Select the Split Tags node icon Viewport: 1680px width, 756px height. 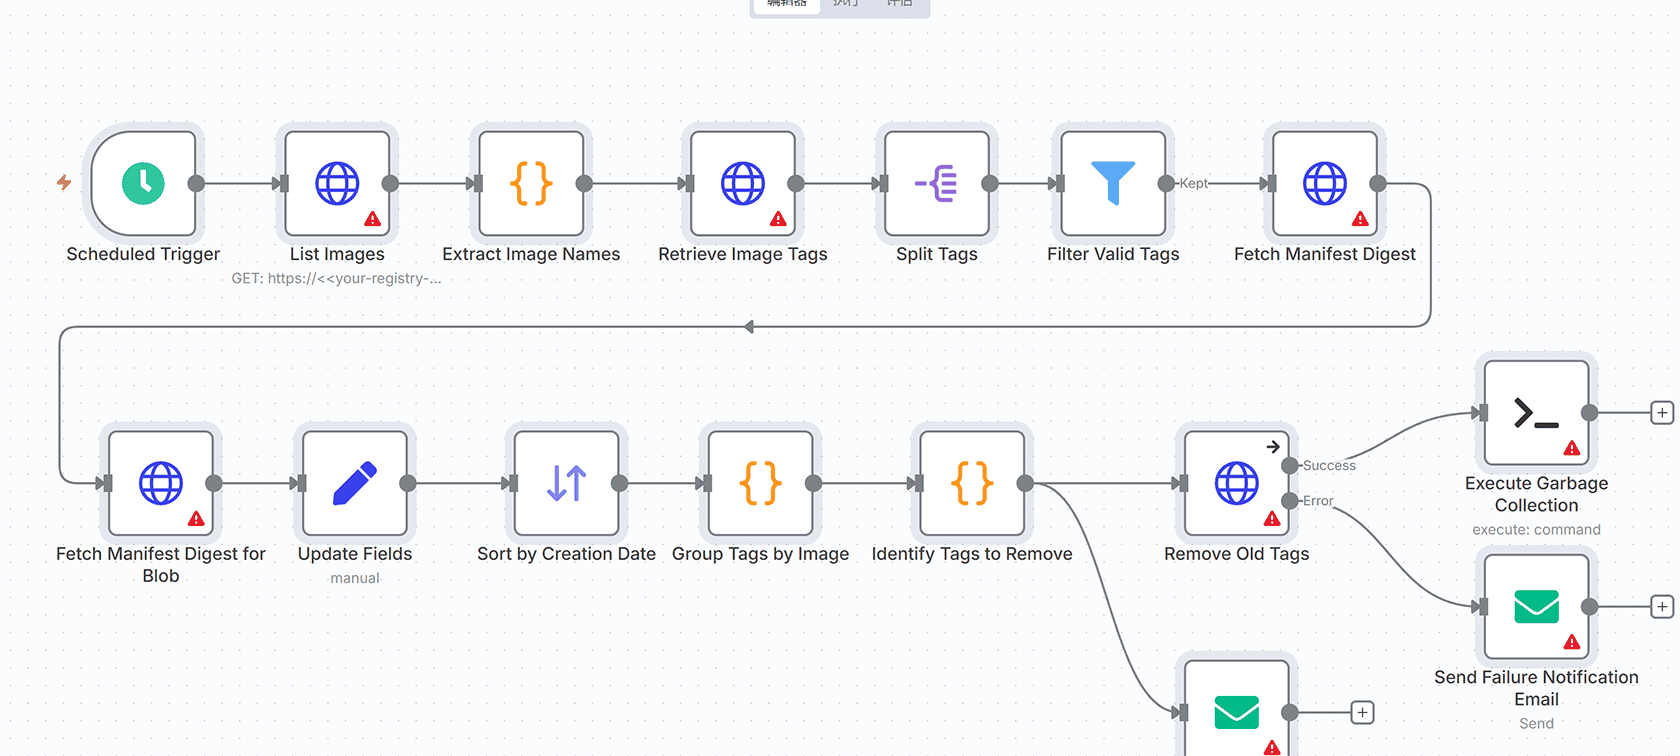coord(936,183)
